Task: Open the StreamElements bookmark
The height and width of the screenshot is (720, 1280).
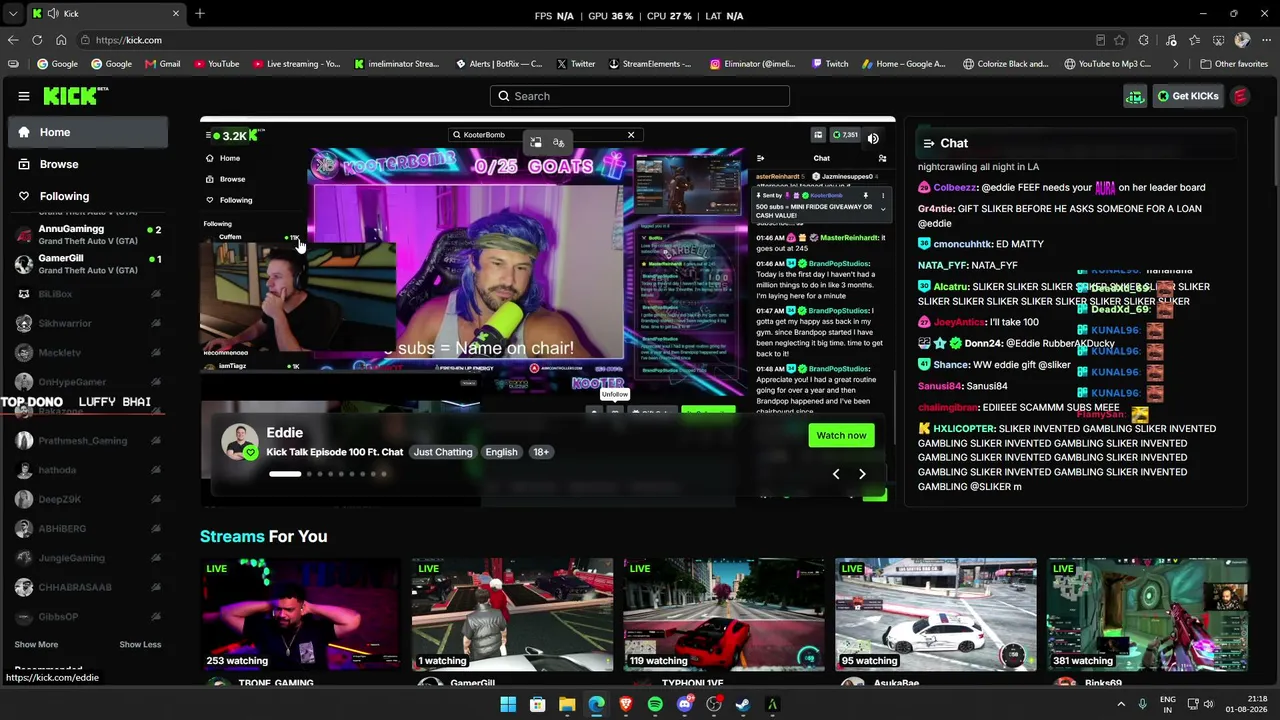Action: [x=649, y=64]
